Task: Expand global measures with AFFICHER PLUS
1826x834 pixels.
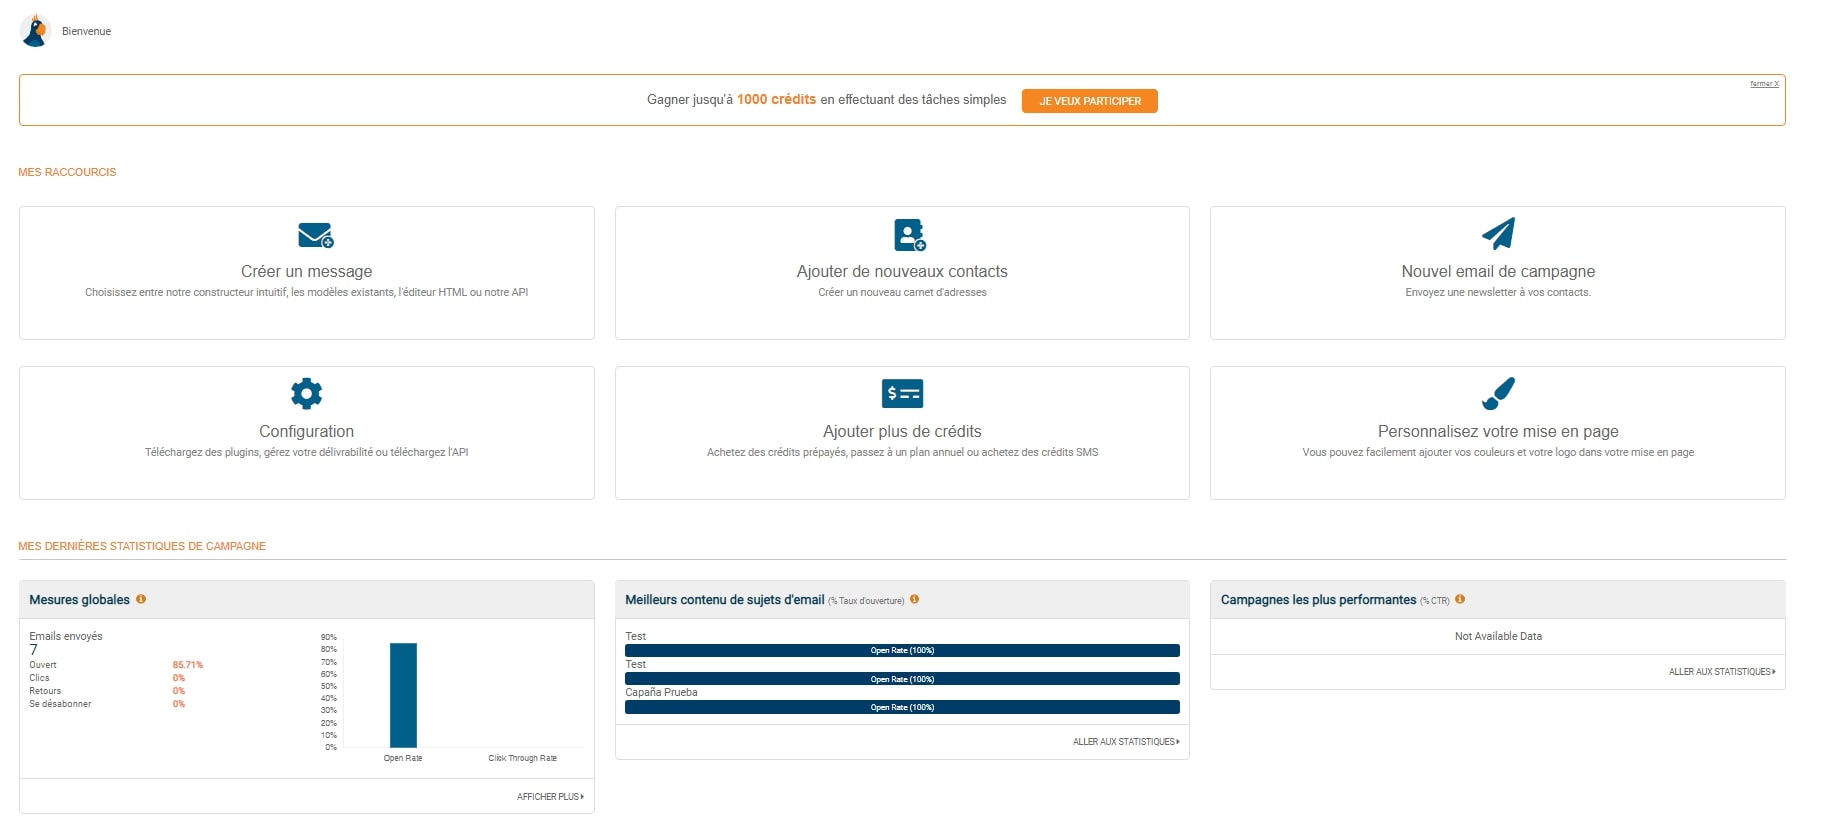Action: coord(550,797)
